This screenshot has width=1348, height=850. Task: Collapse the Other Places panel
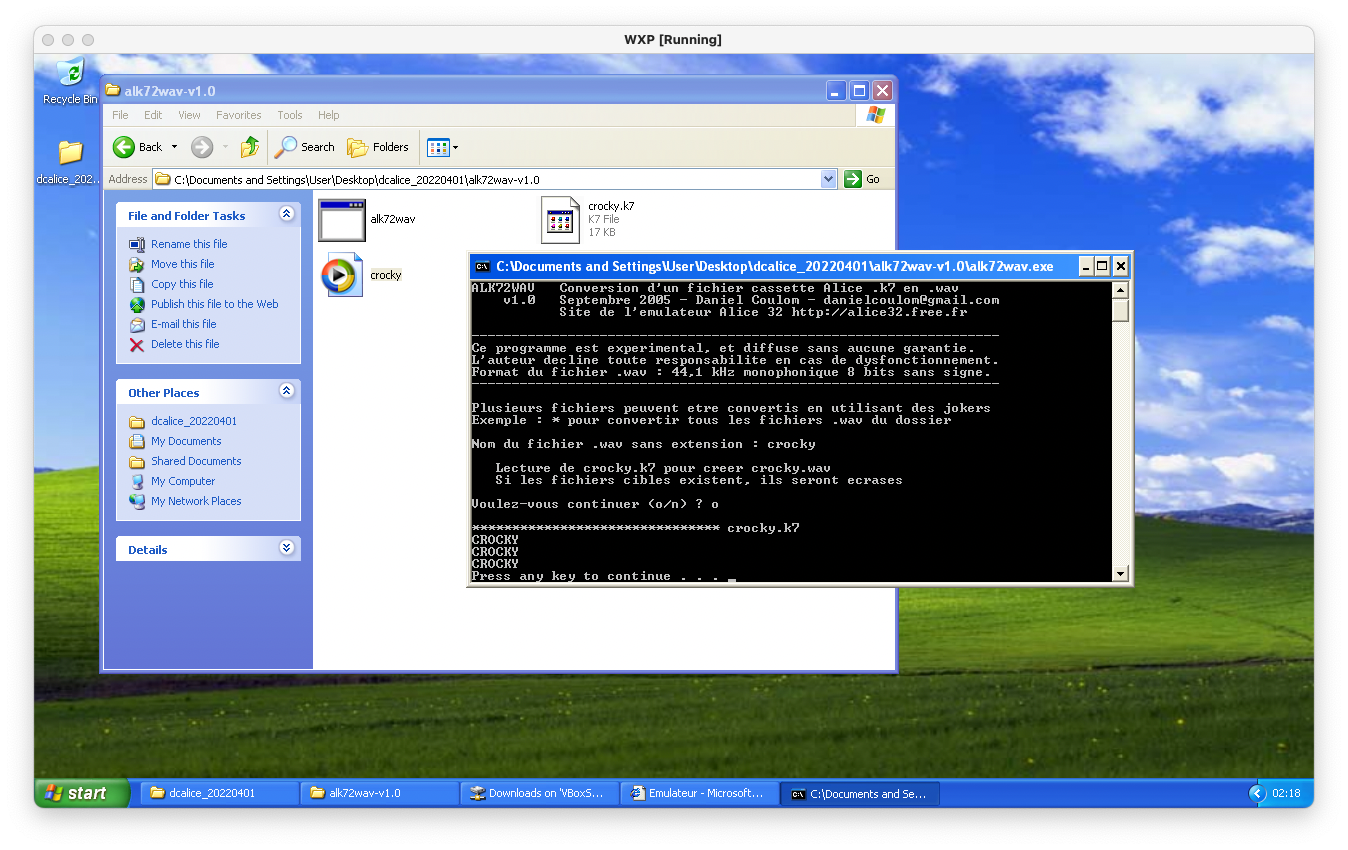tap(287, 391)
